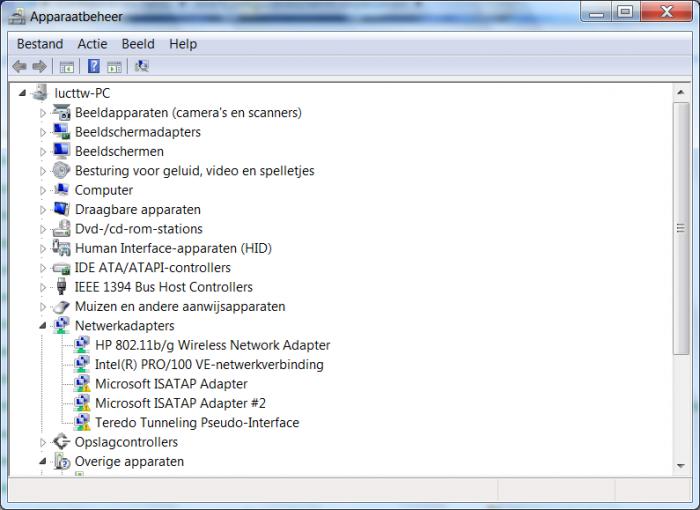Screen dimensions: 700x510
Task: Select HP 802.11b/g Wireless Network Adapter
Action: [212, 345]
